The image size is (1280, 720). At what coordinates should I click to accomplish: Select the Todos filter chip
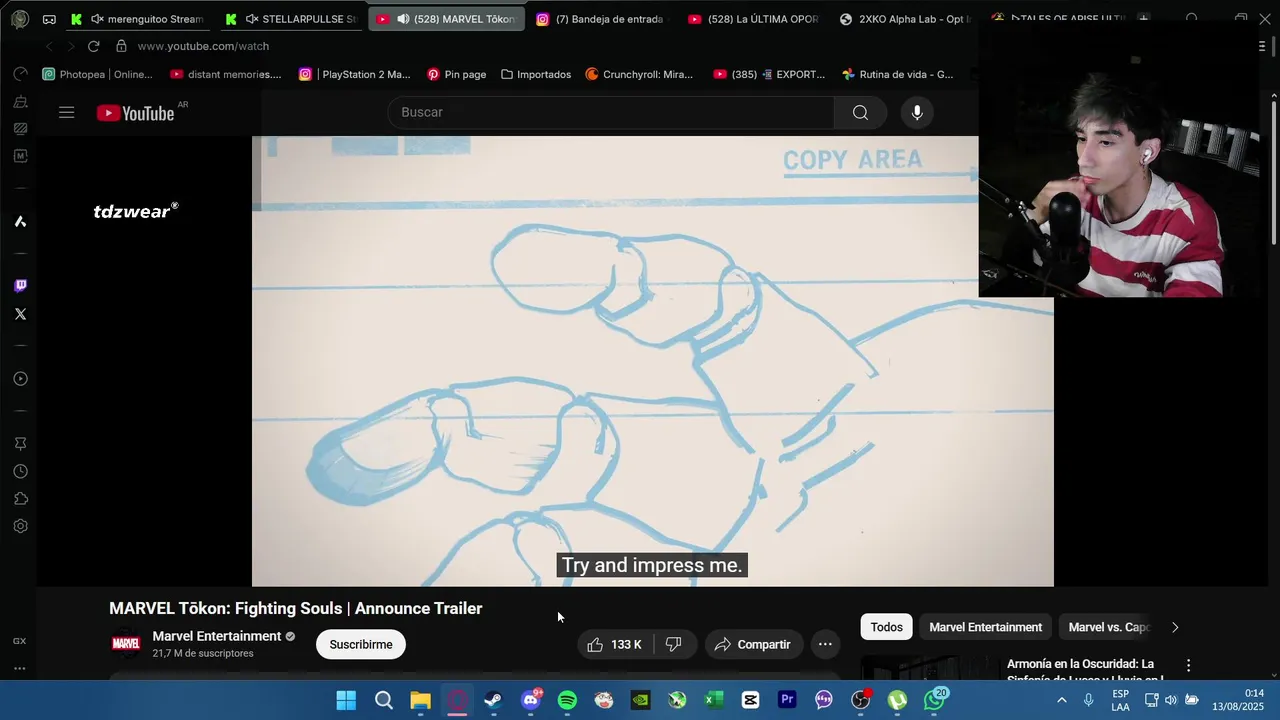[x=886, y=627]
